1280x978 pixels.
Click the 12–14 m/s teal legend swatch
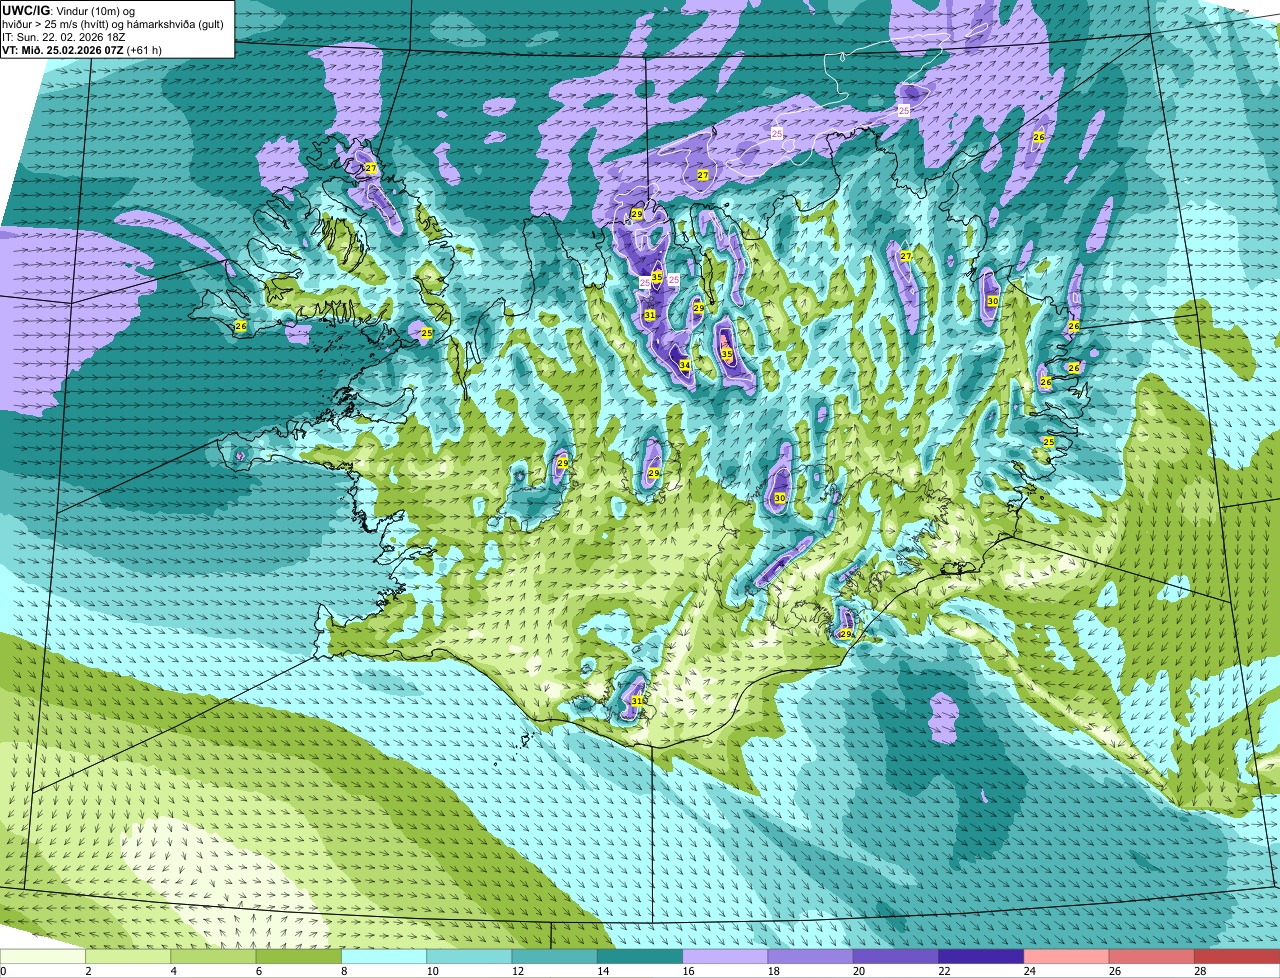tap(554, 956)
